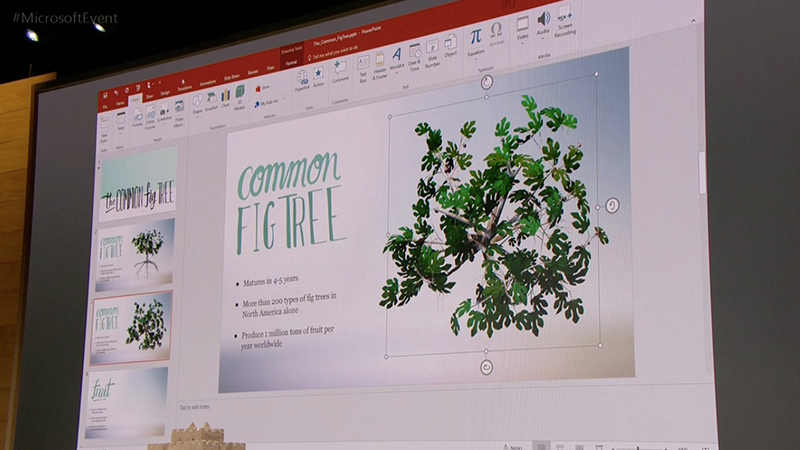Switch to Reading View in status bar
The height and width of the screenshot is (450, 800).
tap(580, 447)
